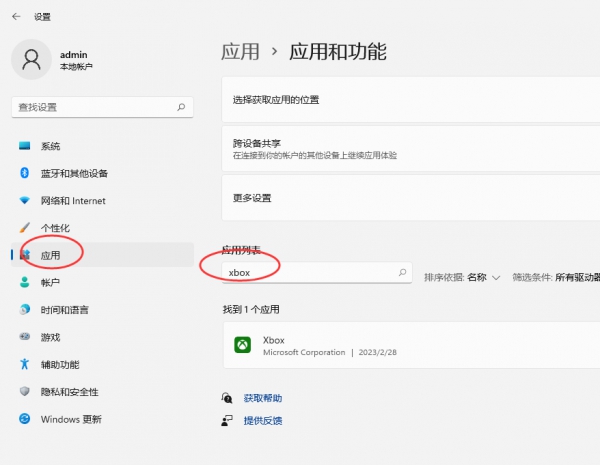Screen dimensions: 600x465
Task: Select the Xbox app entry row
Action: coord(412,345)
